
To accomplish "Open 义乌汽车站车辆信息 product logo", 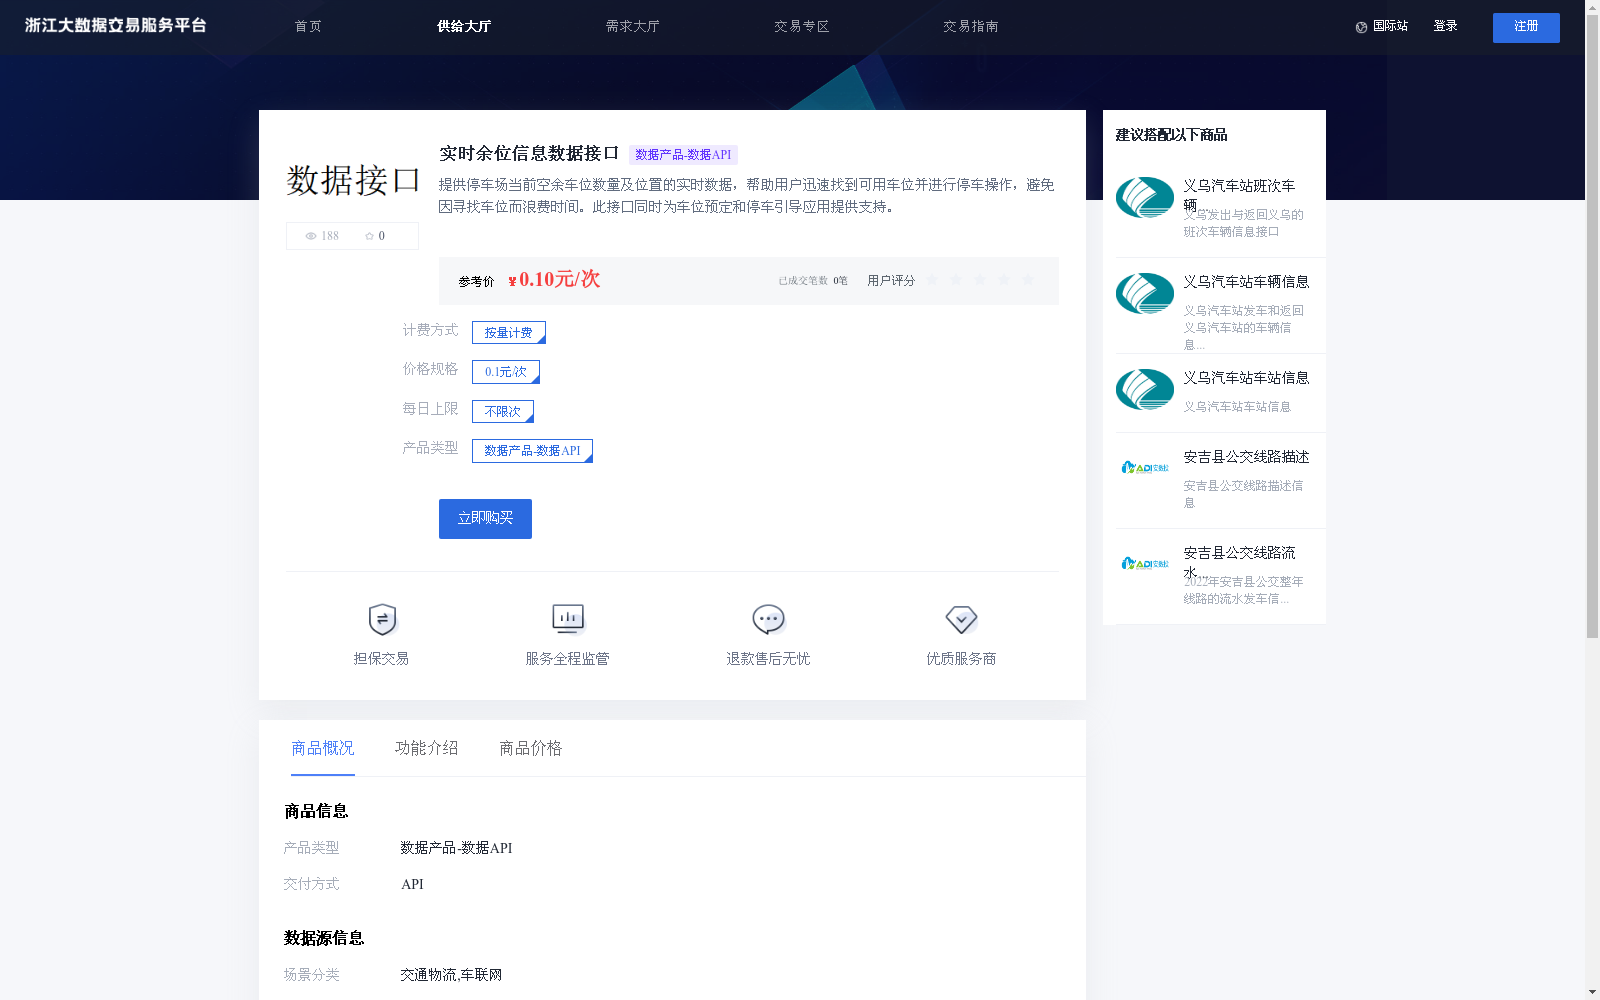I will pyautogui.click(x=1145, y=293).
